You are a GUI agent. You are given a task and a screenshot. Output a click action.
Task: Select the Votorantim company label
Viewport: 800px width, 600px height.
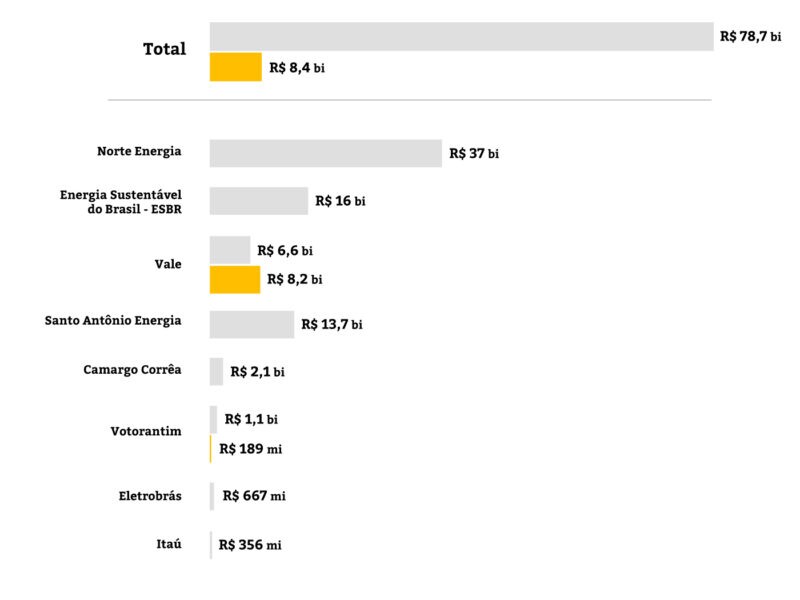(x=146, y=431)
